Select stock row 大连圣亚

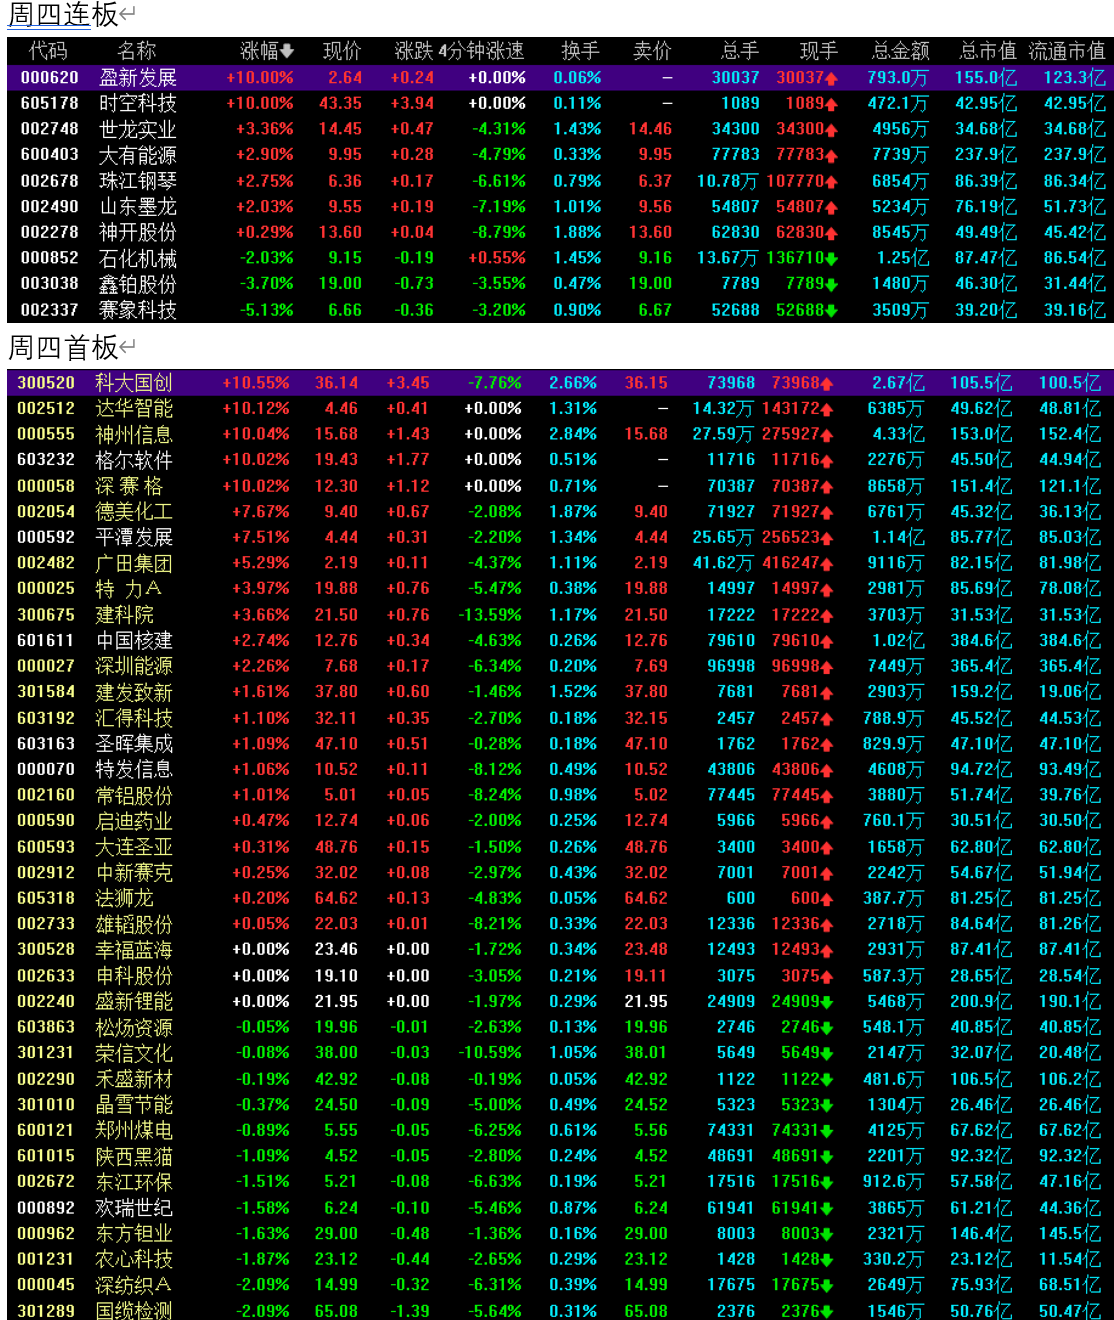(x=559, y=847)
